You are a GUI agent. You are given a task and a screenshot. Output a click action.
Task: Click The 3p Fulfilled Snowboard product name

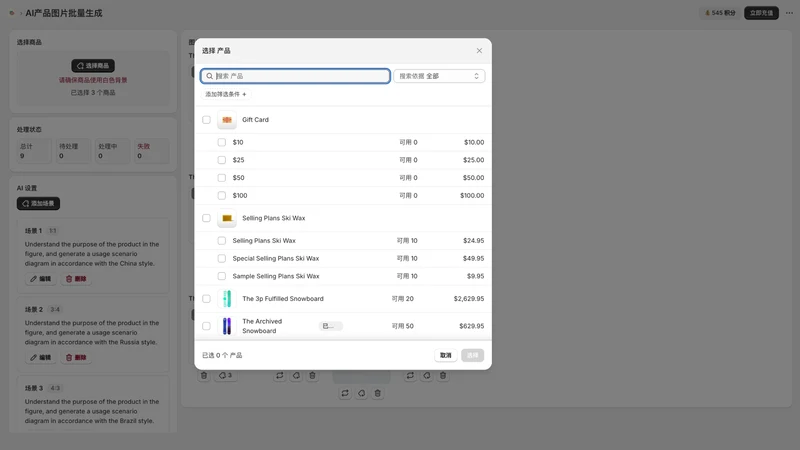(283, 299)
